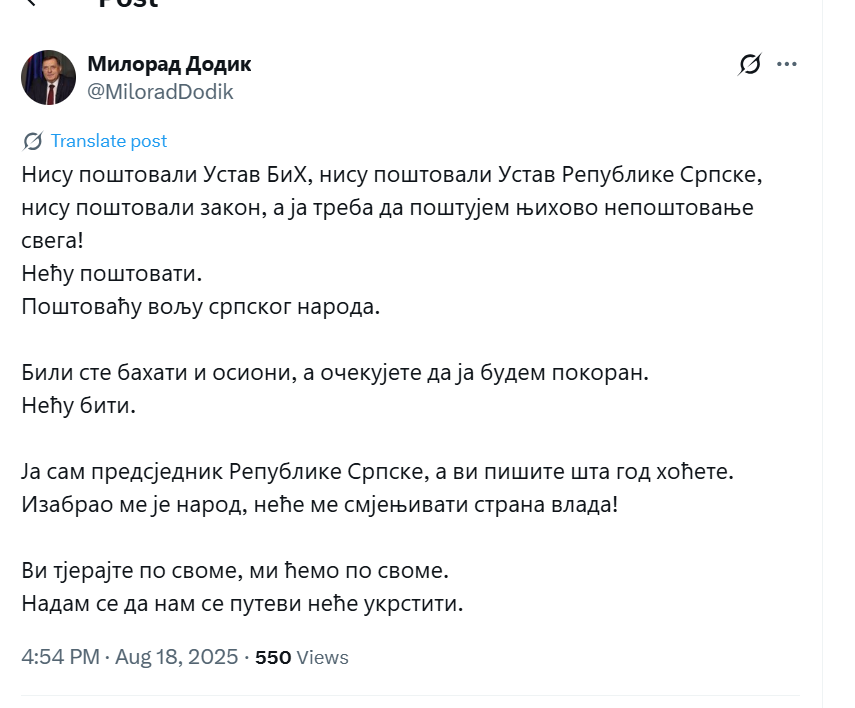Click the Translate post link
Image resolution: width=855 pixels, height=708 pixels.
click(109, 141)
